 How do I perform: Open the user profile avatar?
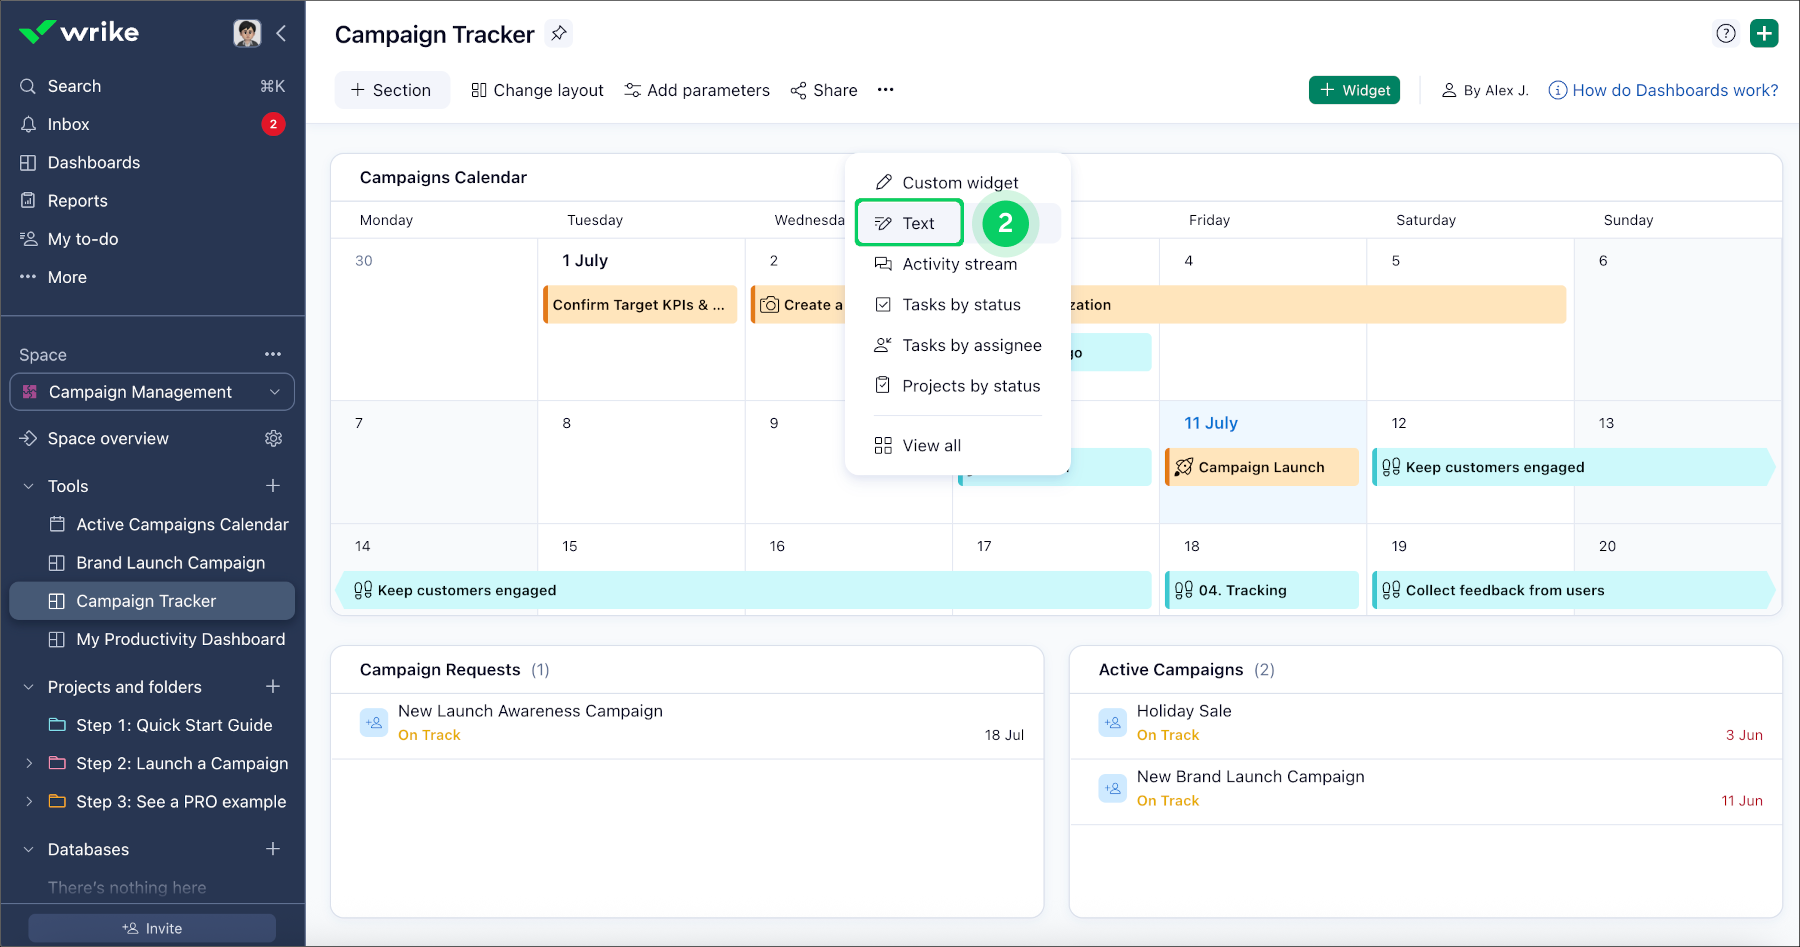[247, 33]
